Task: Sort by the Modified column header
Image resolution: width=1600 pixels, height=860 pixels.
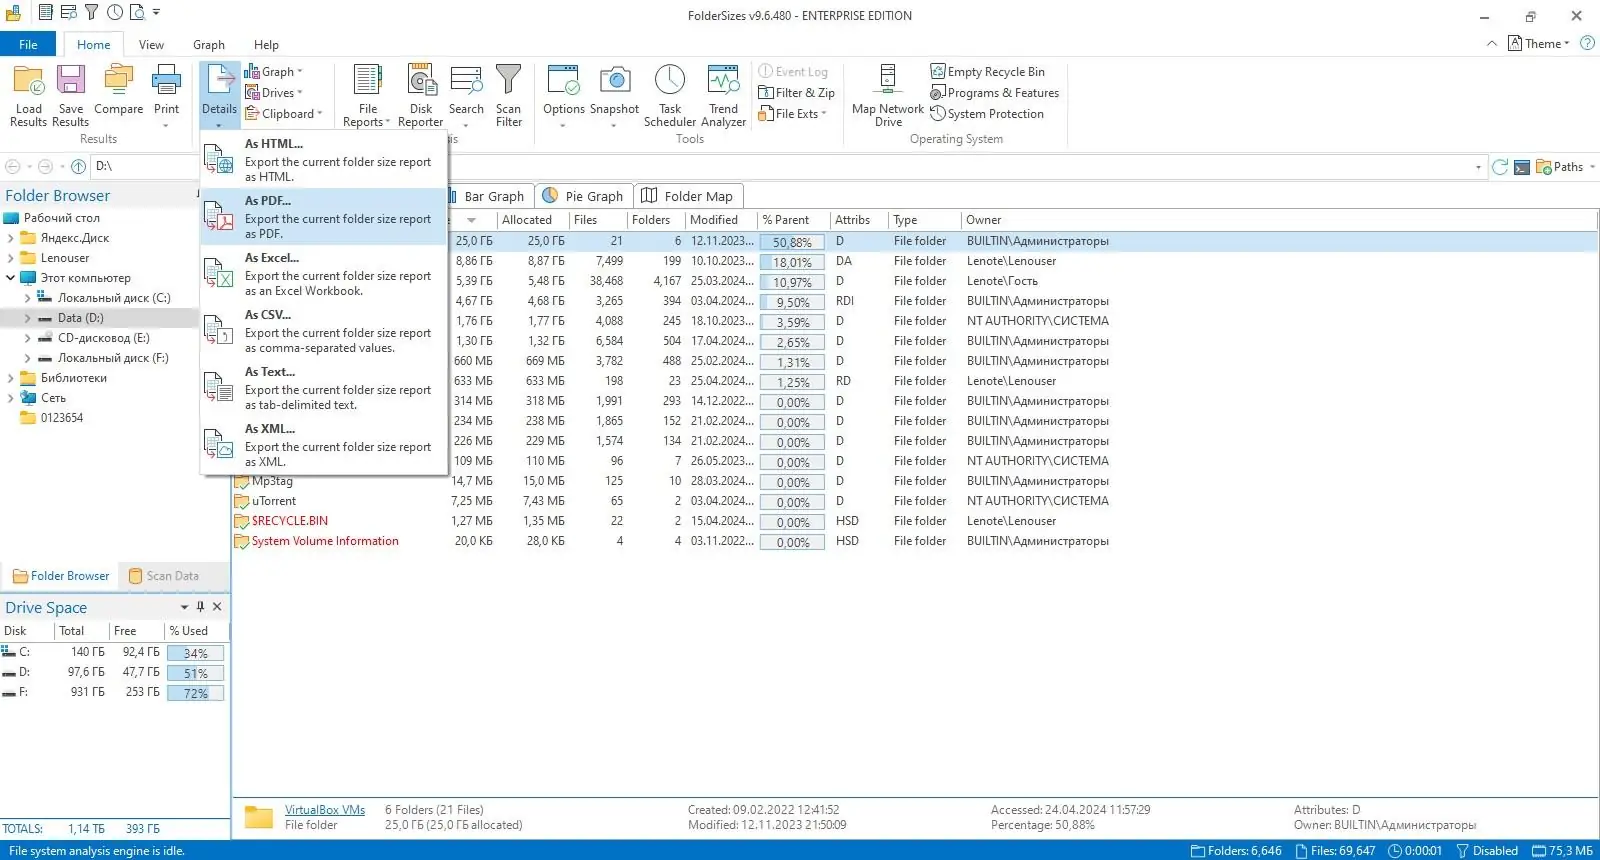Action: coord(719,220)
